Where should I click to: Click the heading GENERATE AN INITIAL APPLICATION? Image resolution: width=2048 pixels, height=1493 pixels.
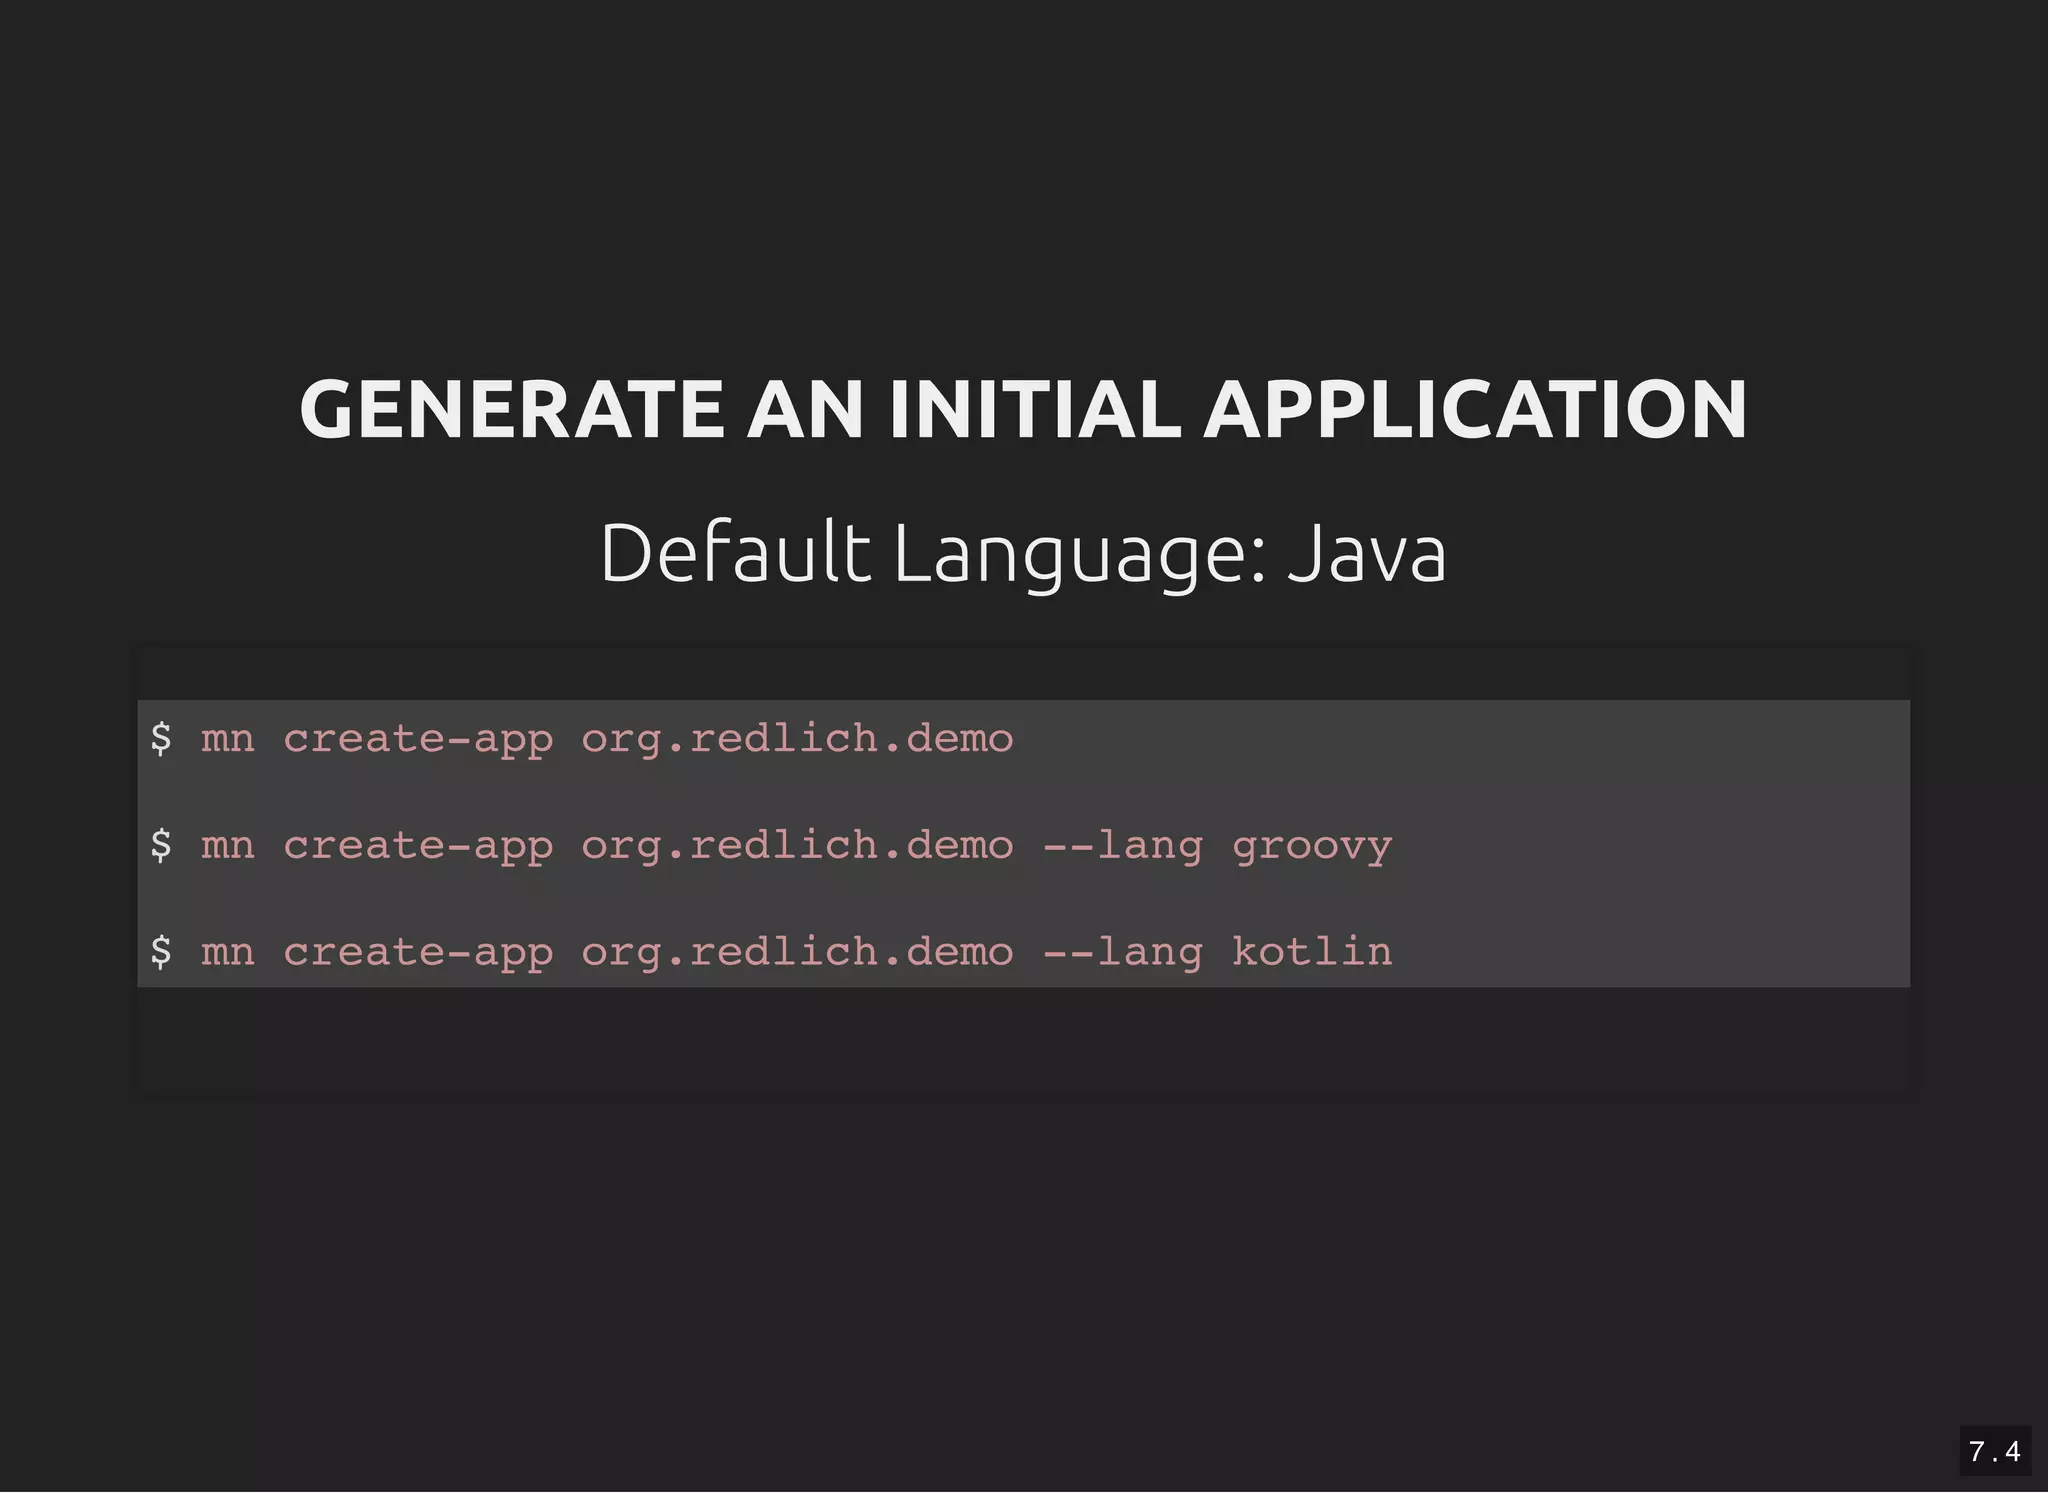coord(1023,410)
